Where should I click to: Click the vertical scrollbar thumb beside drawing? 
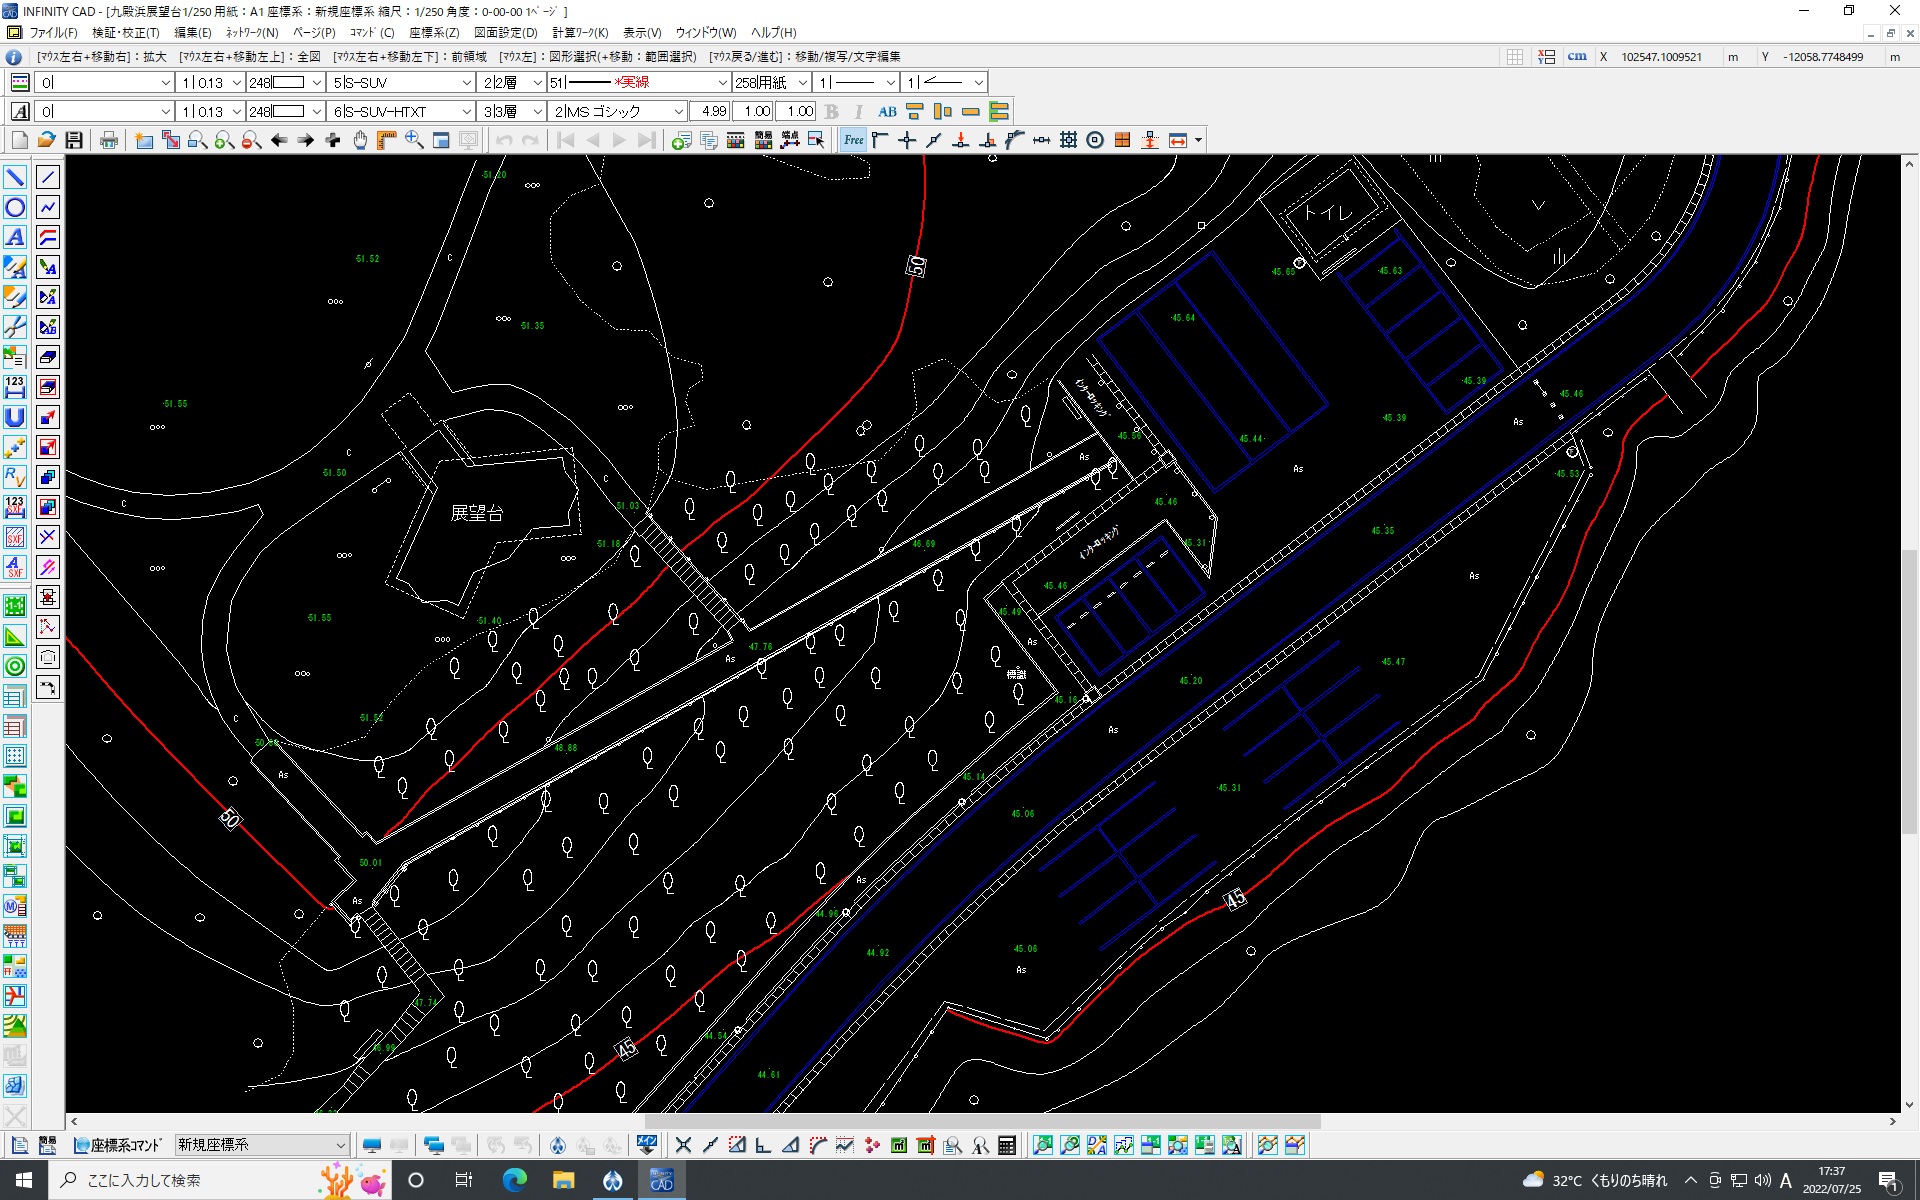(1909, 692)
